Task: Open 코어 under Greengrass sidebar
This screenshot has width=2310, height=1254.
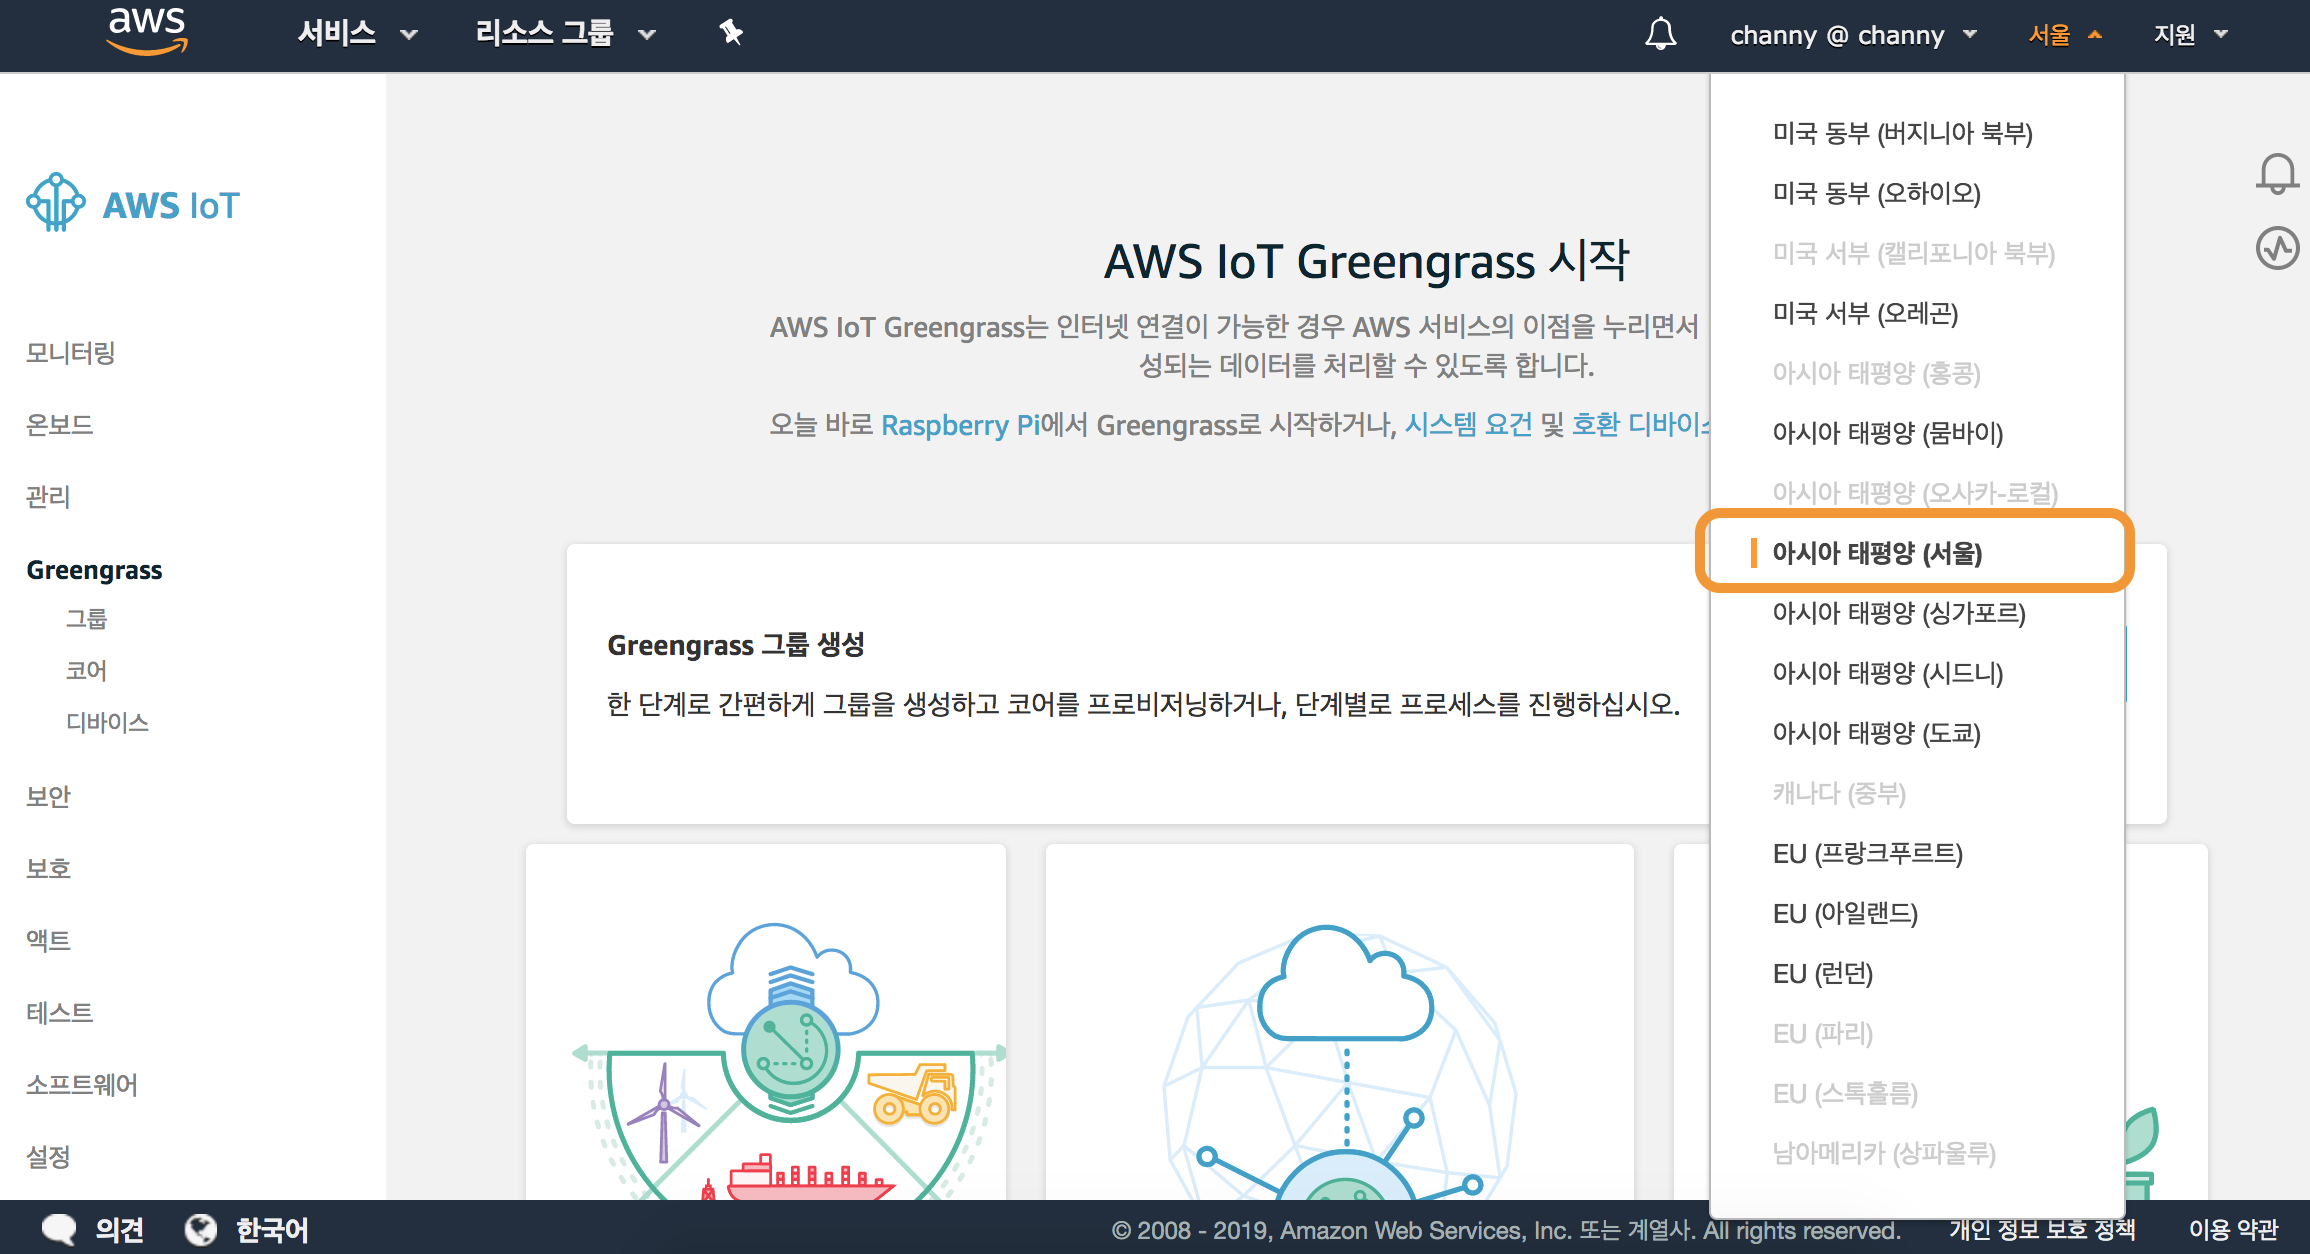Action: click(x=86, y=670)
